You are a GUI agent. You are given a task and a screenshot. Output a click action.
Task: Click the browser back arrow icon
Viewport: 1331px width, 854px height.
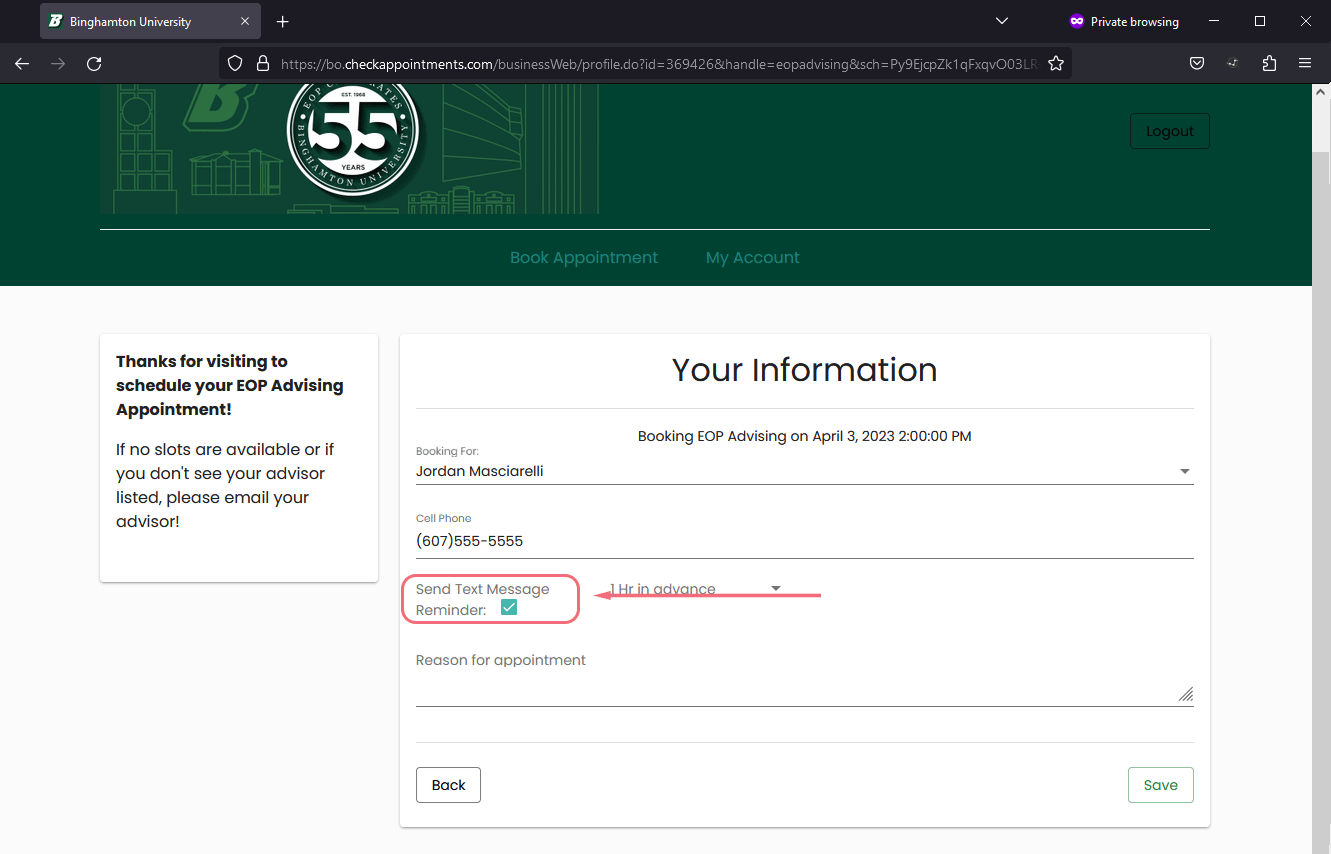(22, 63)
